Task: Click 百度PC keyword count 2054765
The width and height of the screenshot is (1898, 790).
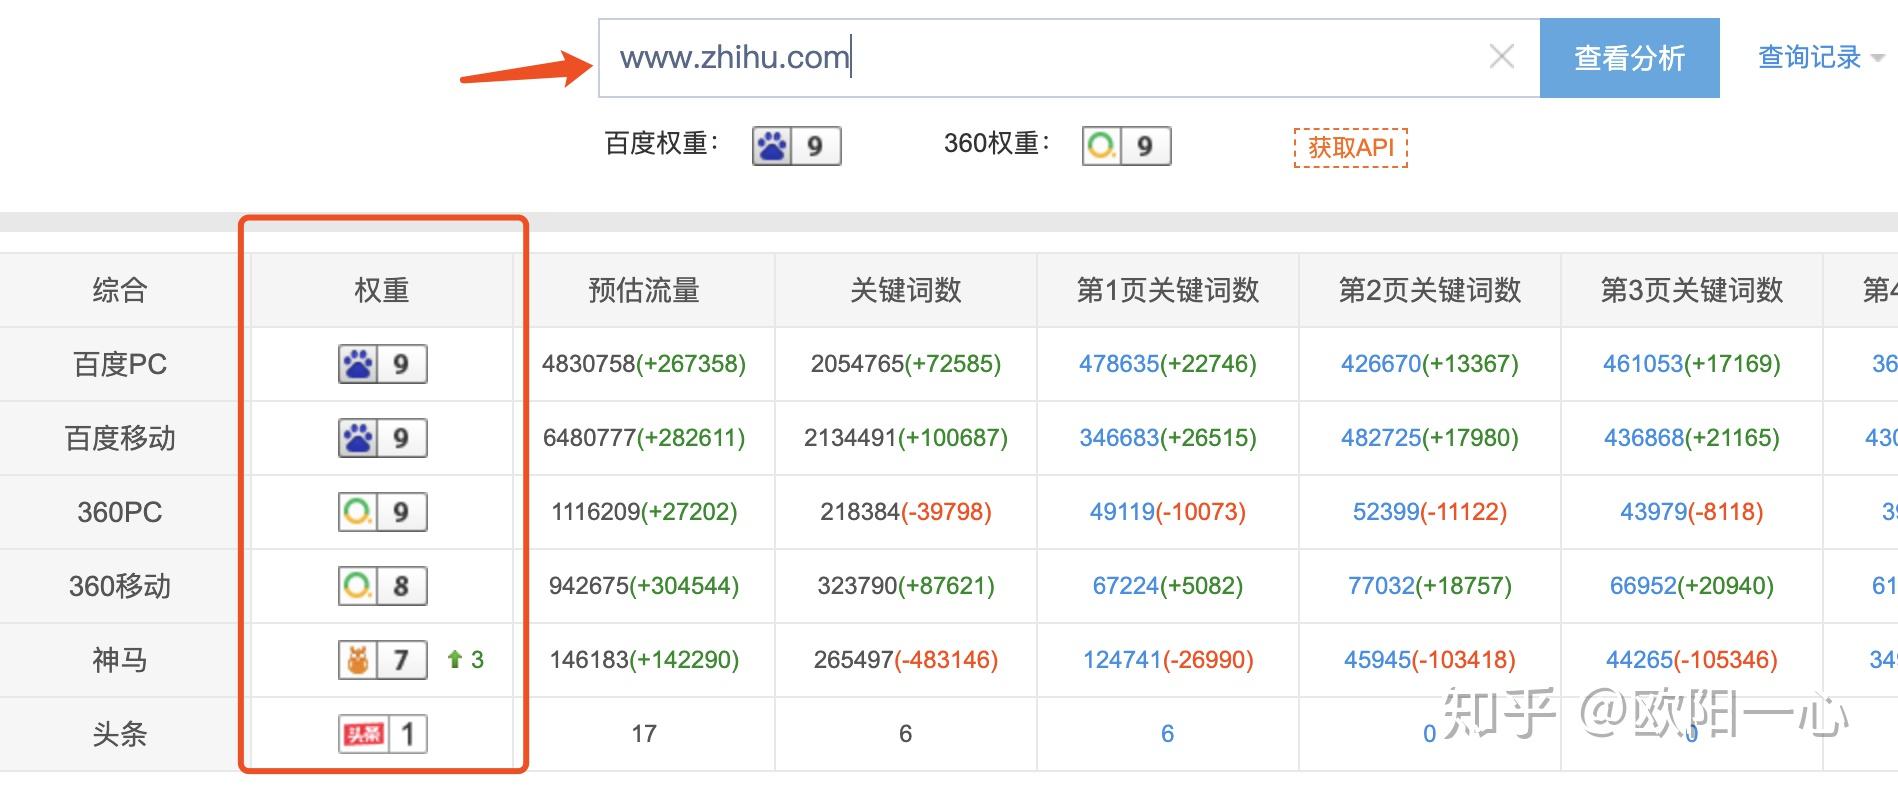Action: (x=858, y=364)
